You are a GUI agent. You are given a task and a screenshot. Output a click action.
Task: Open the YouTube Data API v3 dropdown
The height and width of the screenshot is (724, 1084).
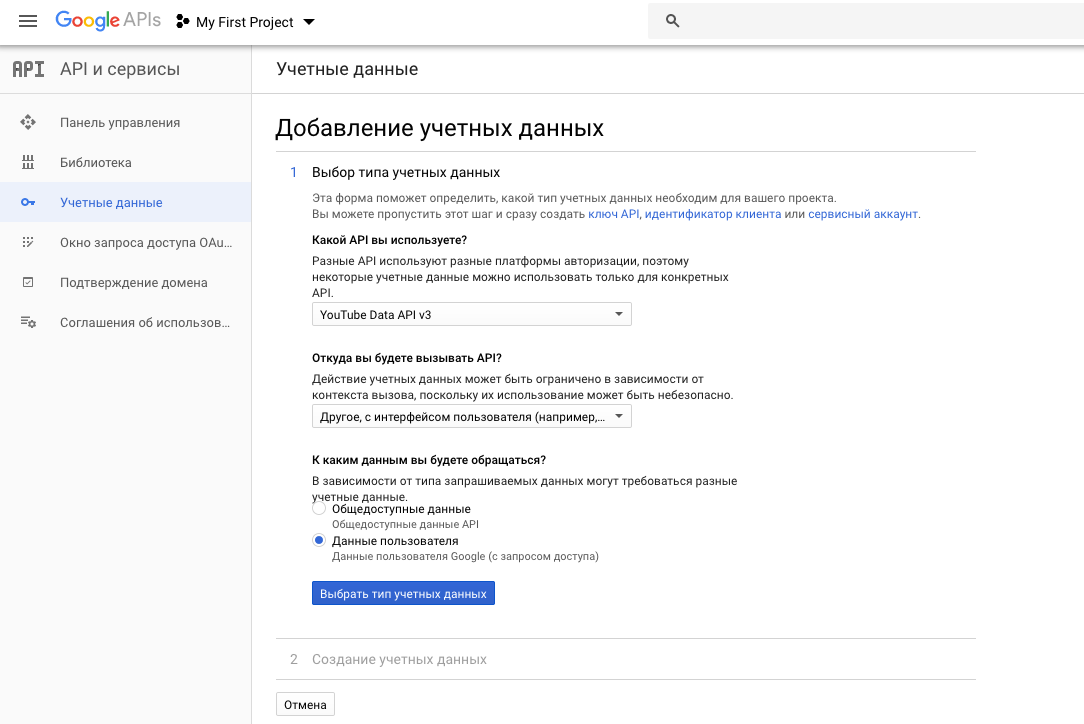pos(471,313)
